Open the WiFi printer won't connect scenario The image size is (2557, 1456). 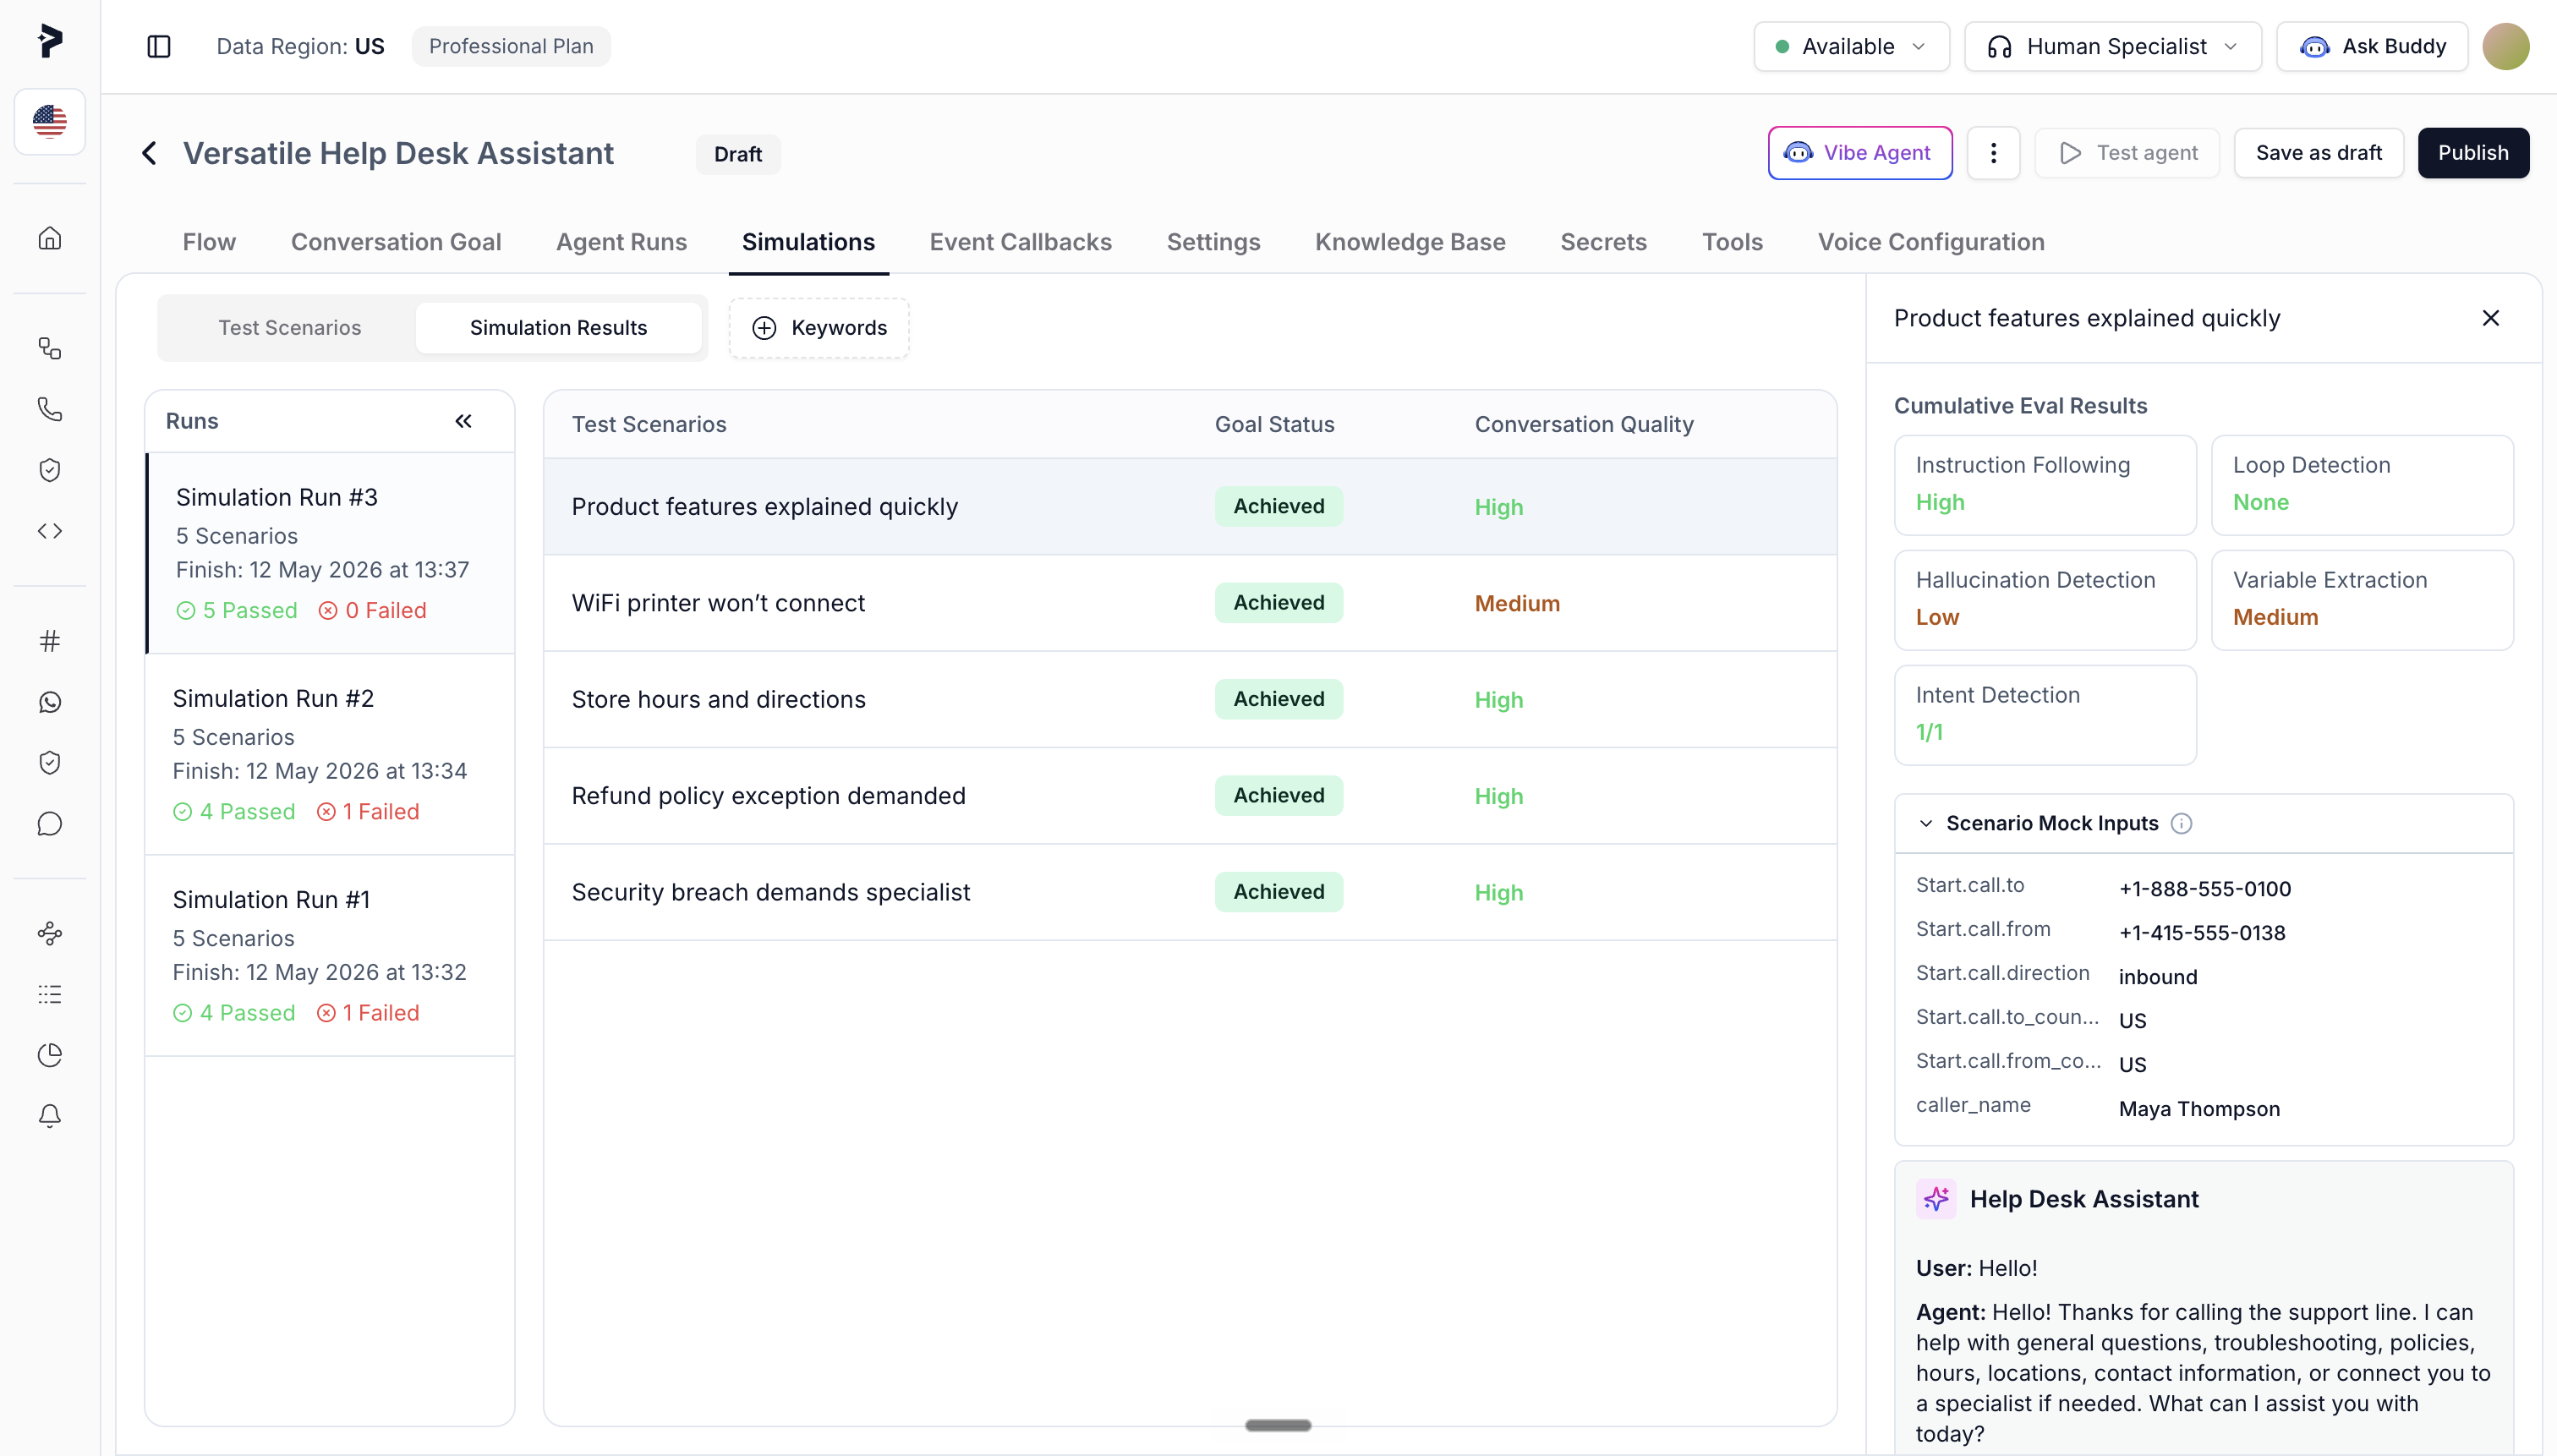(x=1189, y=603)
